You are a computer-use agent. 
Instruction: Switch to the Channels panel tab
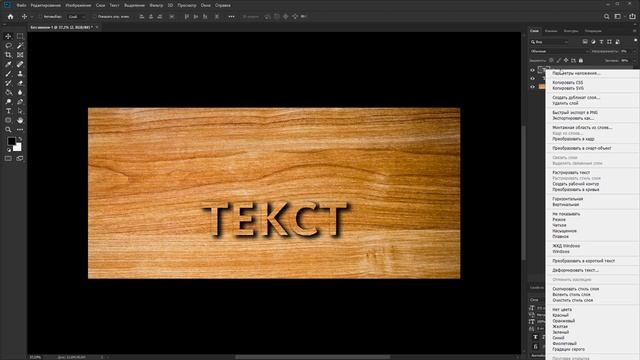[x=551, y=31]
